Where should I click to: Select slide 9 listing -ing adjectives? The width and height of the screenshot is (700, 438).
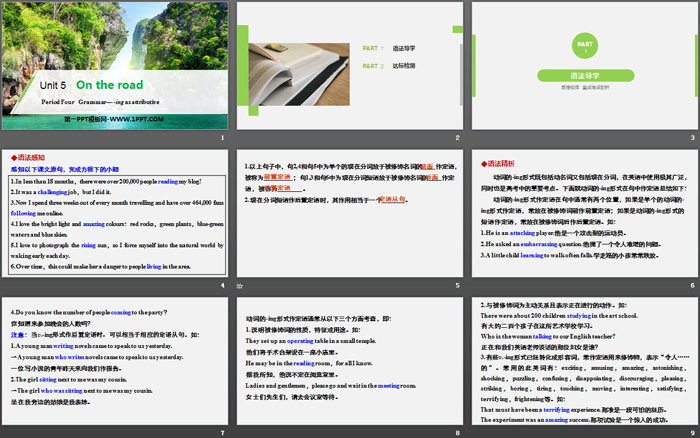(x=583, y=362)
